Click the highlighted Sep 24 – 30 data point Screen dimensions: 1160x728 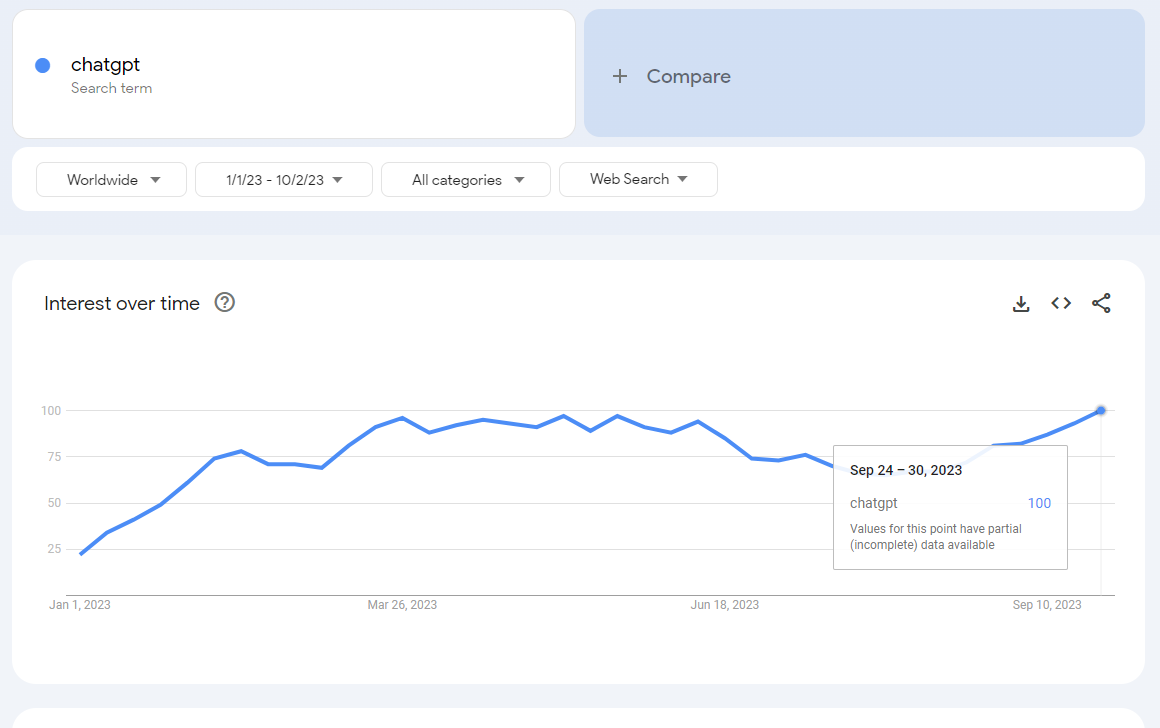pos(1101,410)
